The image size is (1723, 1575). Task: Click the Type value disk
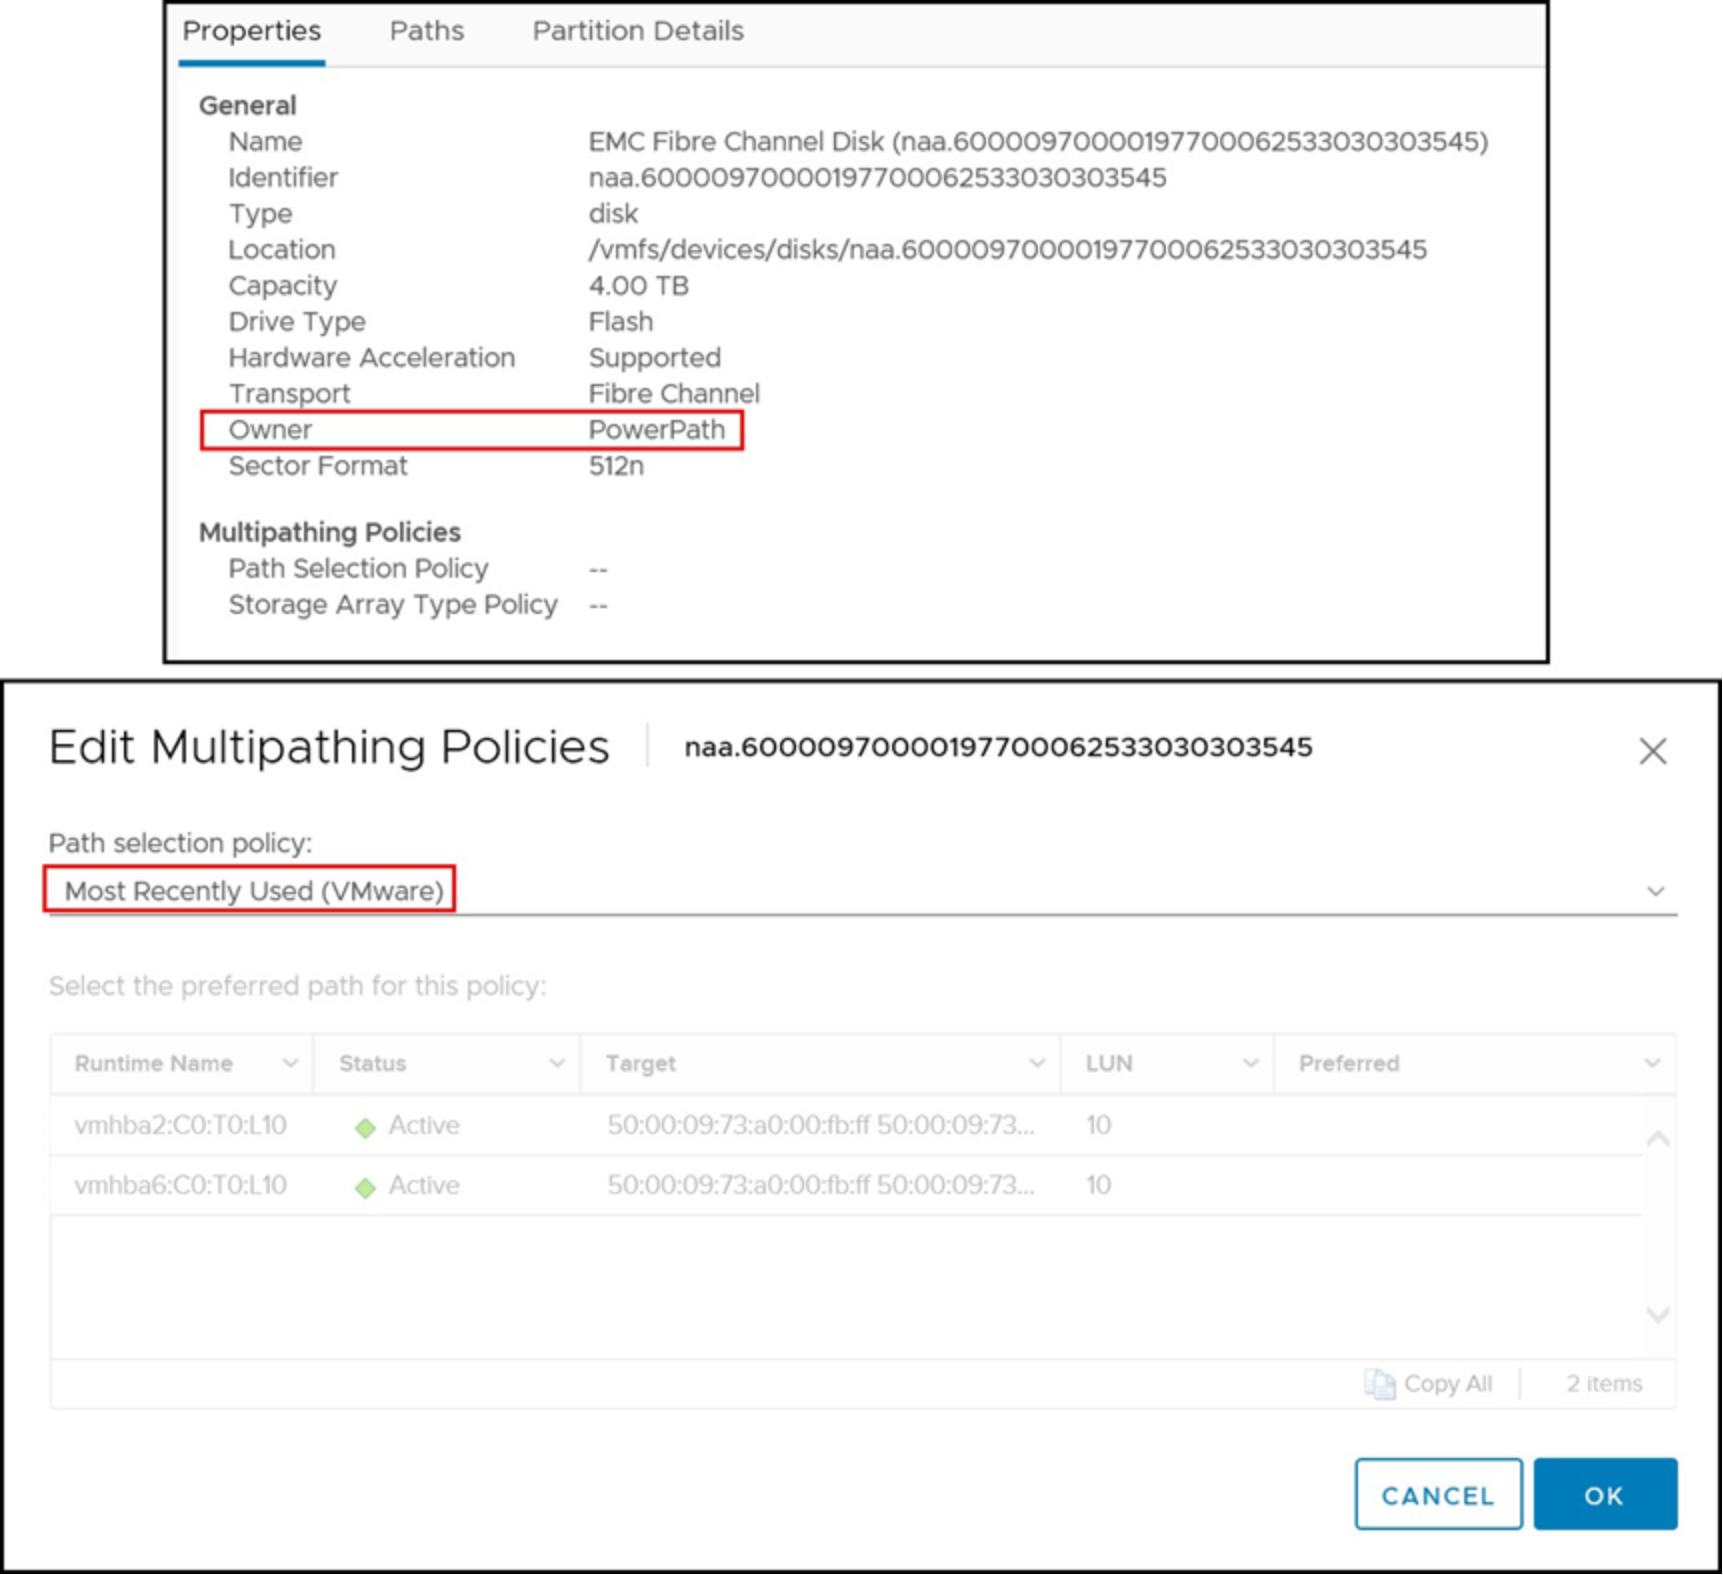pos(613,213)
